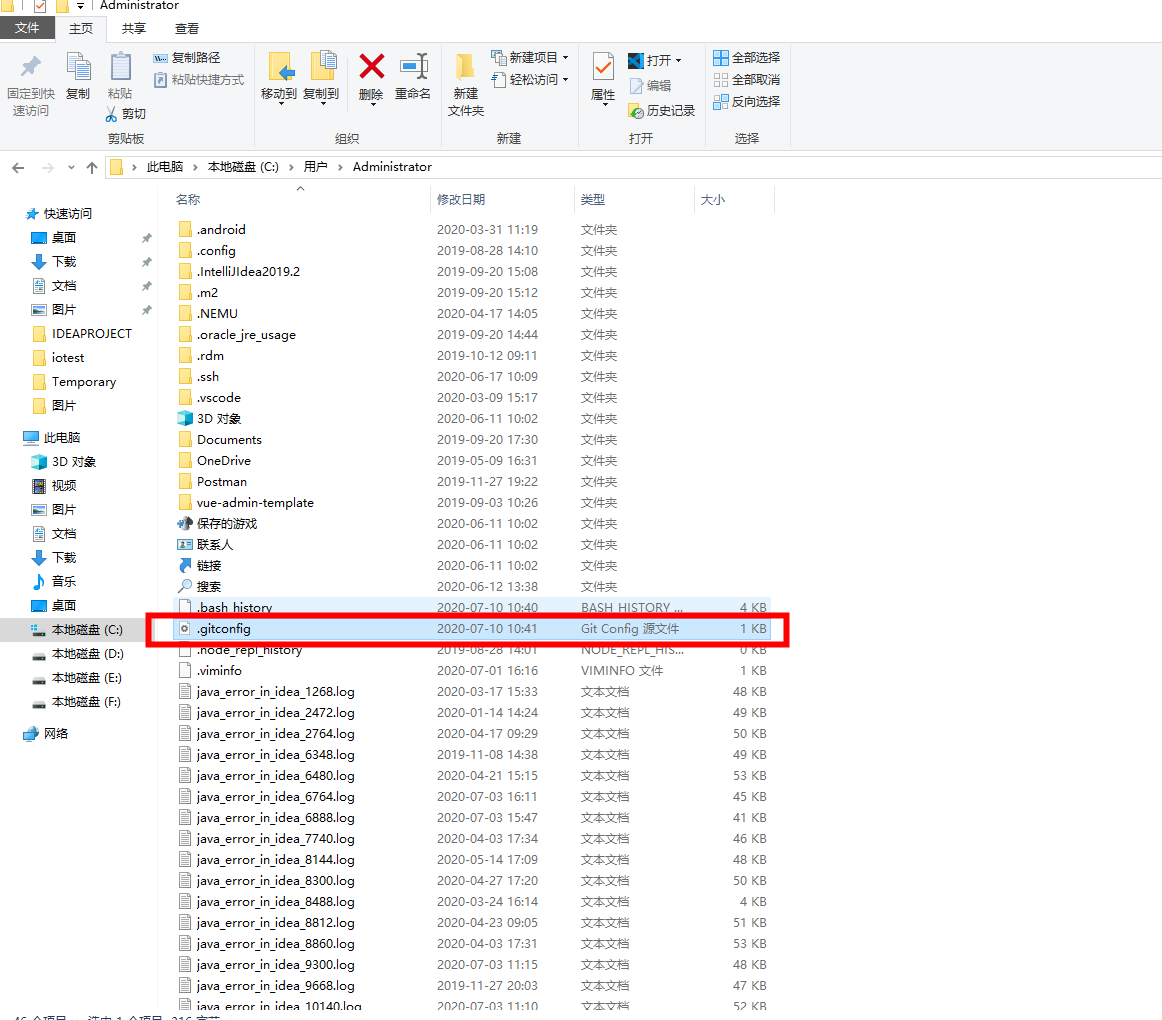The height and width of the screenshot is (1020, 1162).
Task: Switch to the 查看 (View) ribbon tab
Action: (187, 28)
